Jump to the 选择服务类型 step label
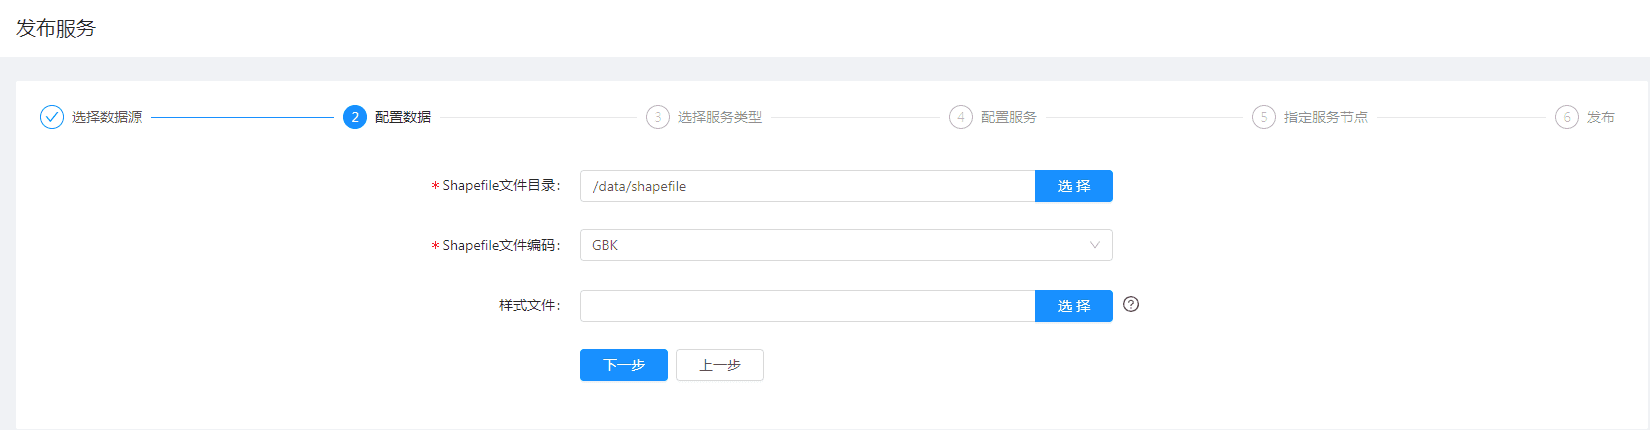Image resolution: width=1650 pixels, height=430 pixels. [x=720, y=117]
